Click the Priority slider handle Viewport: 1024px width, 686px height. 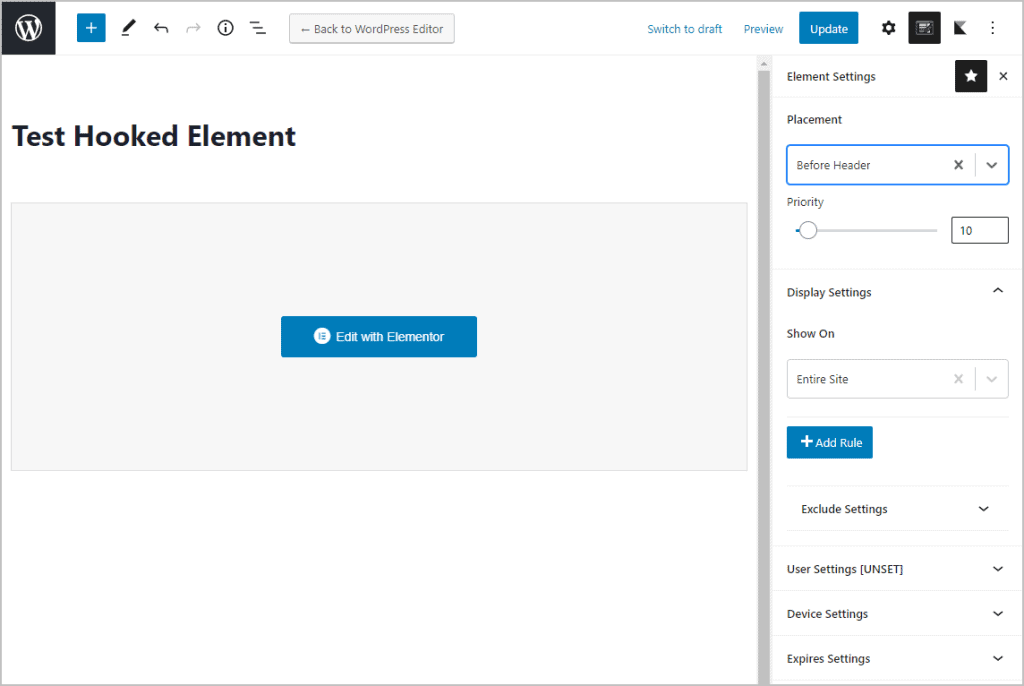click(808, 231)
